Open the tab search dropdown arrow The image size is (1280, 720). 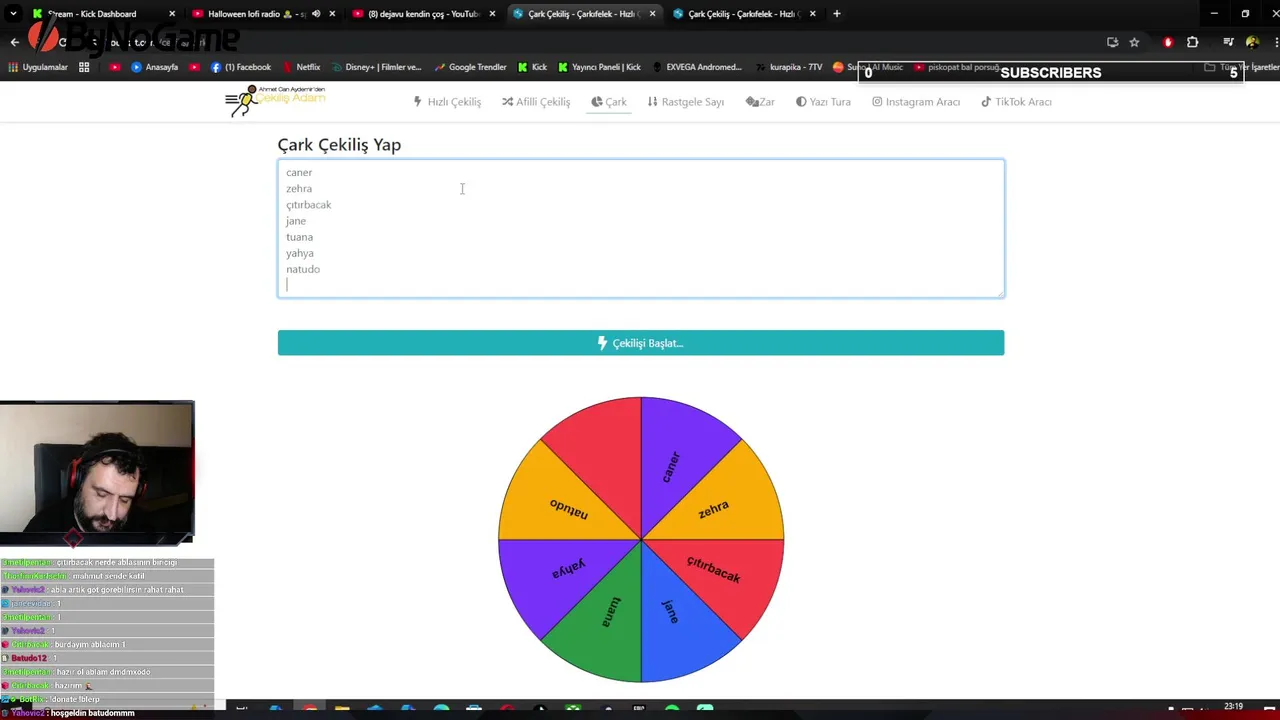(13, 14)
